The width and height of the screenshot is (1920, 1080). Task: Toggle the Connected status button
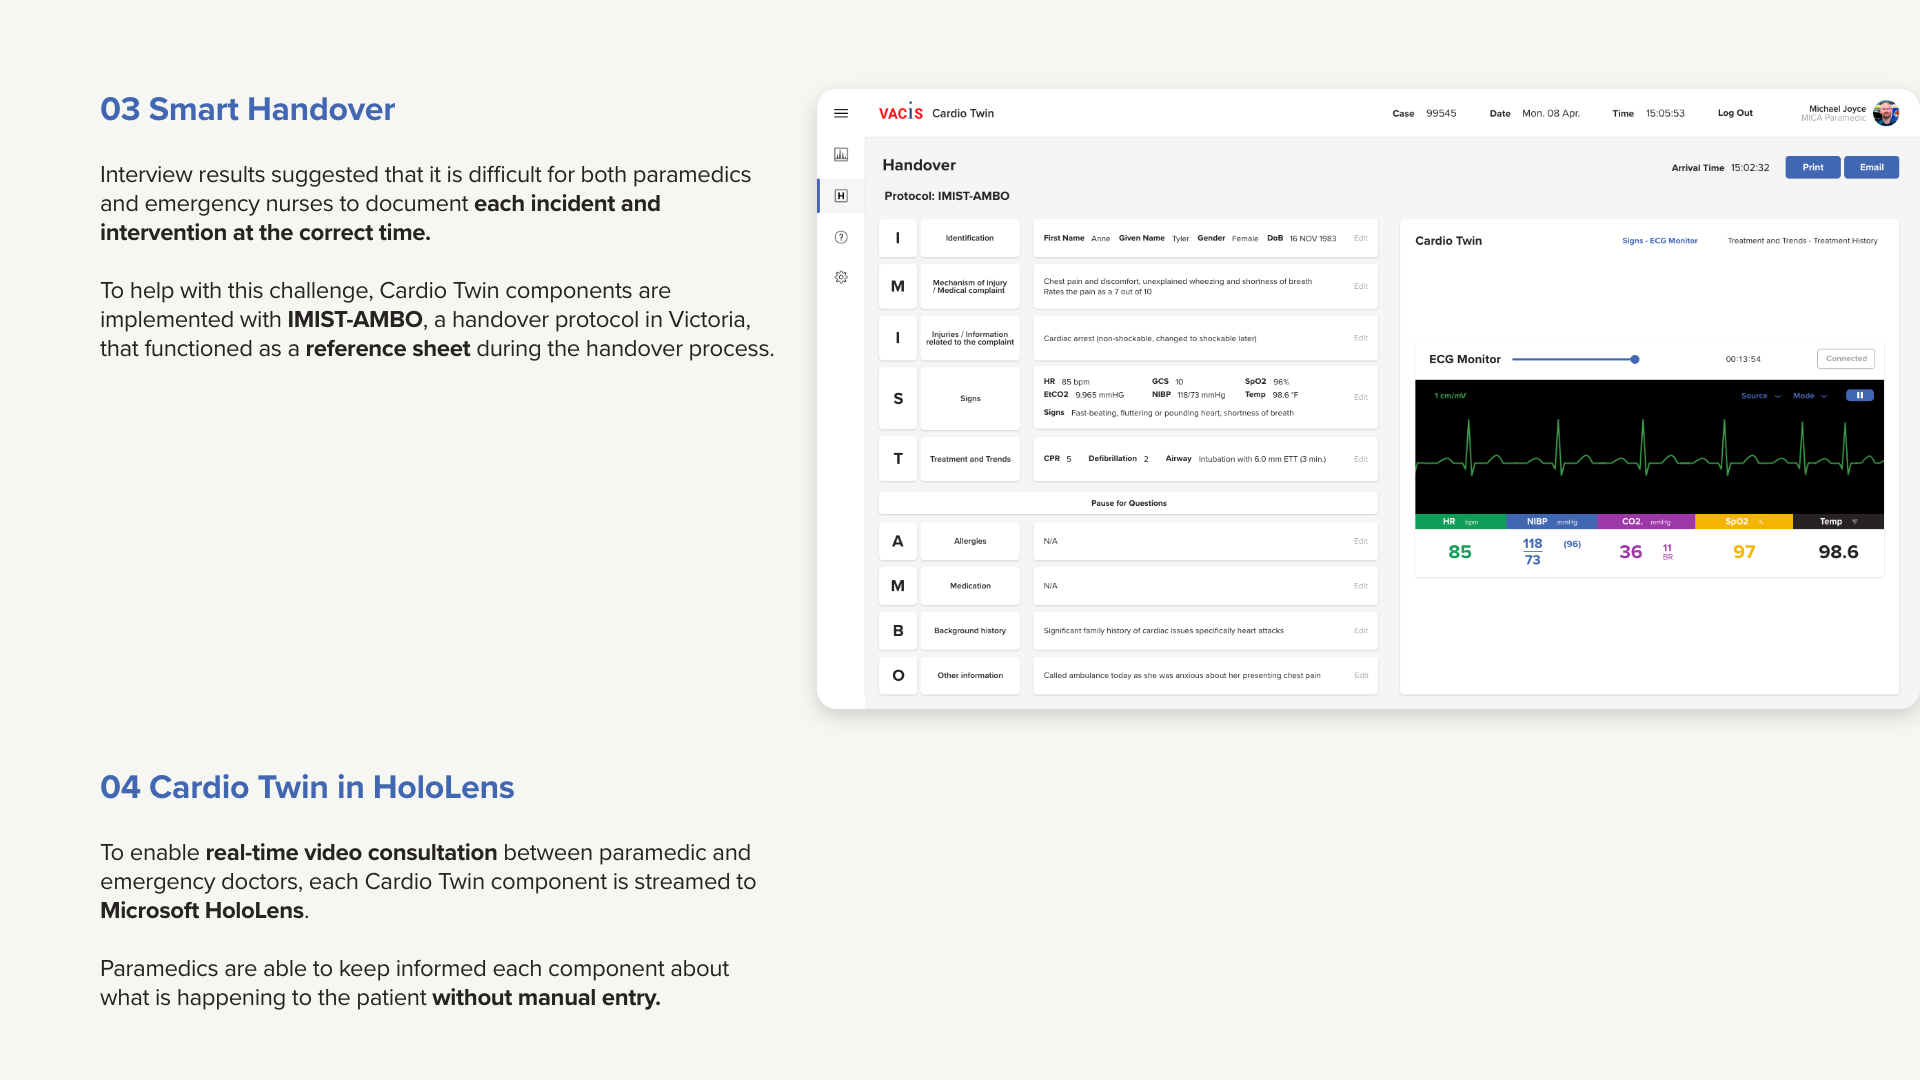coord(1845,358)
